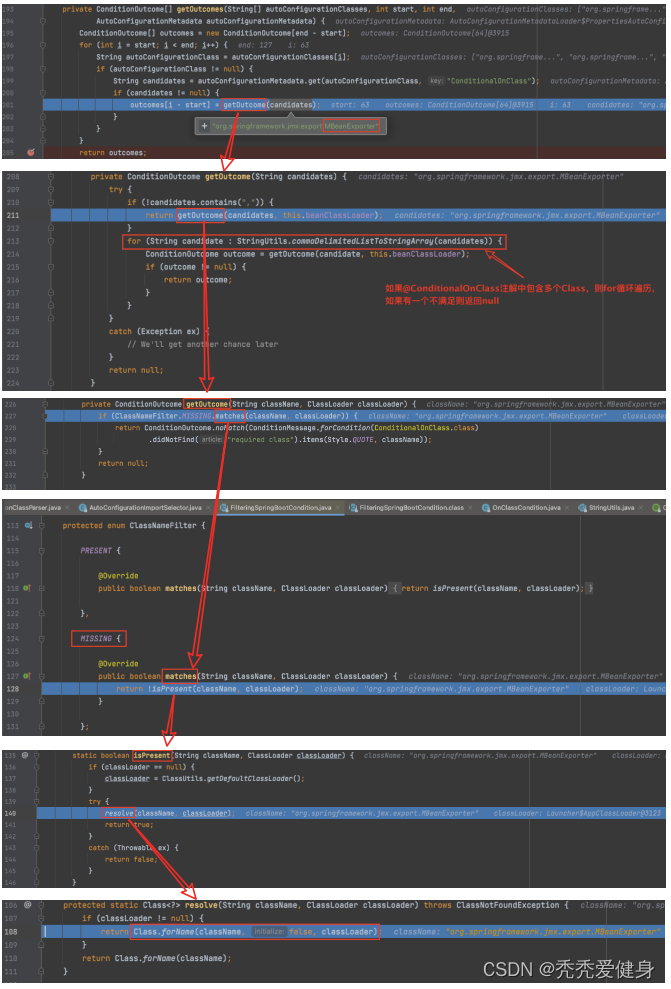Image resolution: width=671 pixels, height=989 pixels.
Task: Switch to the StringUtils.java tab
Action: pos(610,508)
